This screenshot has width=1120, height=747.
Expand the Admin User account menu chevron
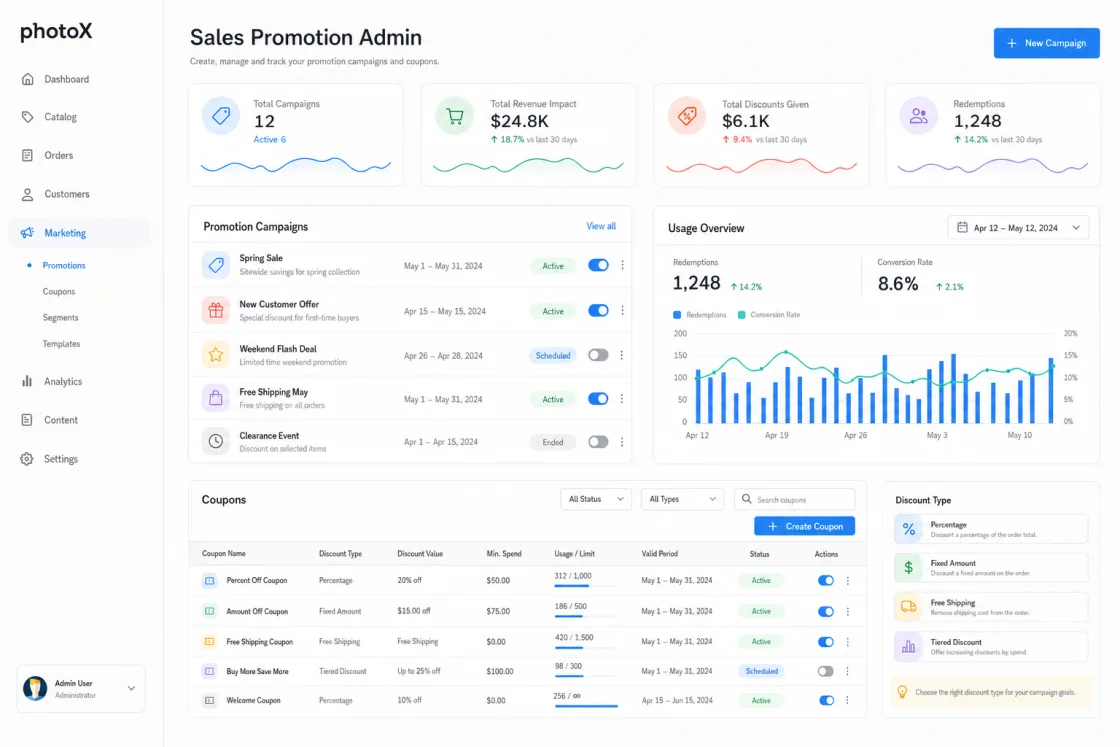(131, 688)
